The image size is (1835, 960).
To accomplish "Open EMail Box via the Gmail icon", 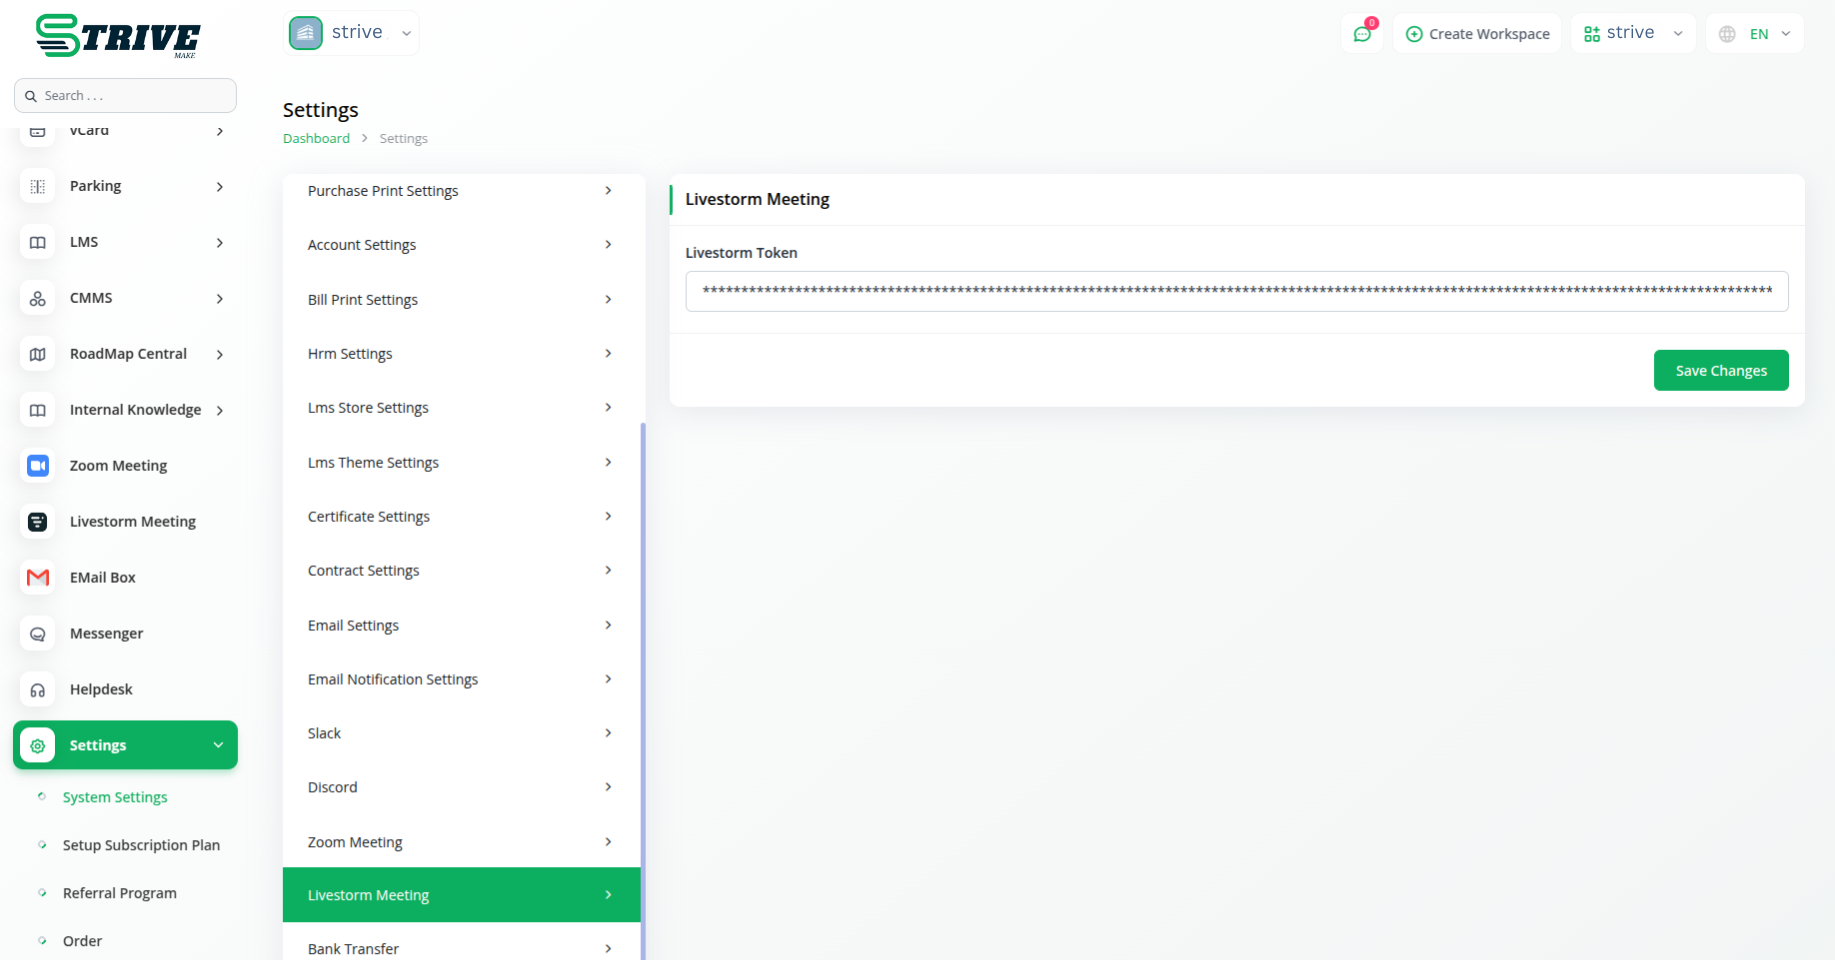I will [x=38, y=578].
